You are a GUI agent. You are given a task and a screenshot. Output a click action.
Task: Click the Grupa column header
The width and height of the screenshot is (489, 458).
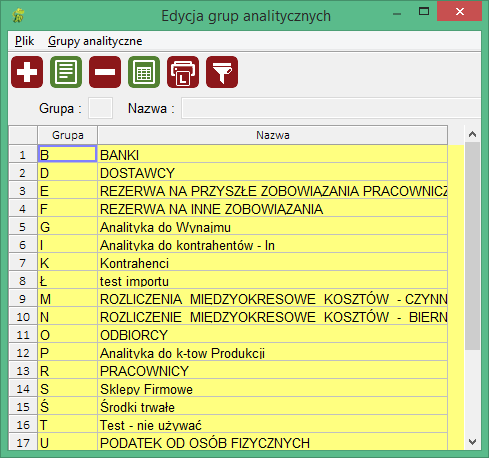68,135
